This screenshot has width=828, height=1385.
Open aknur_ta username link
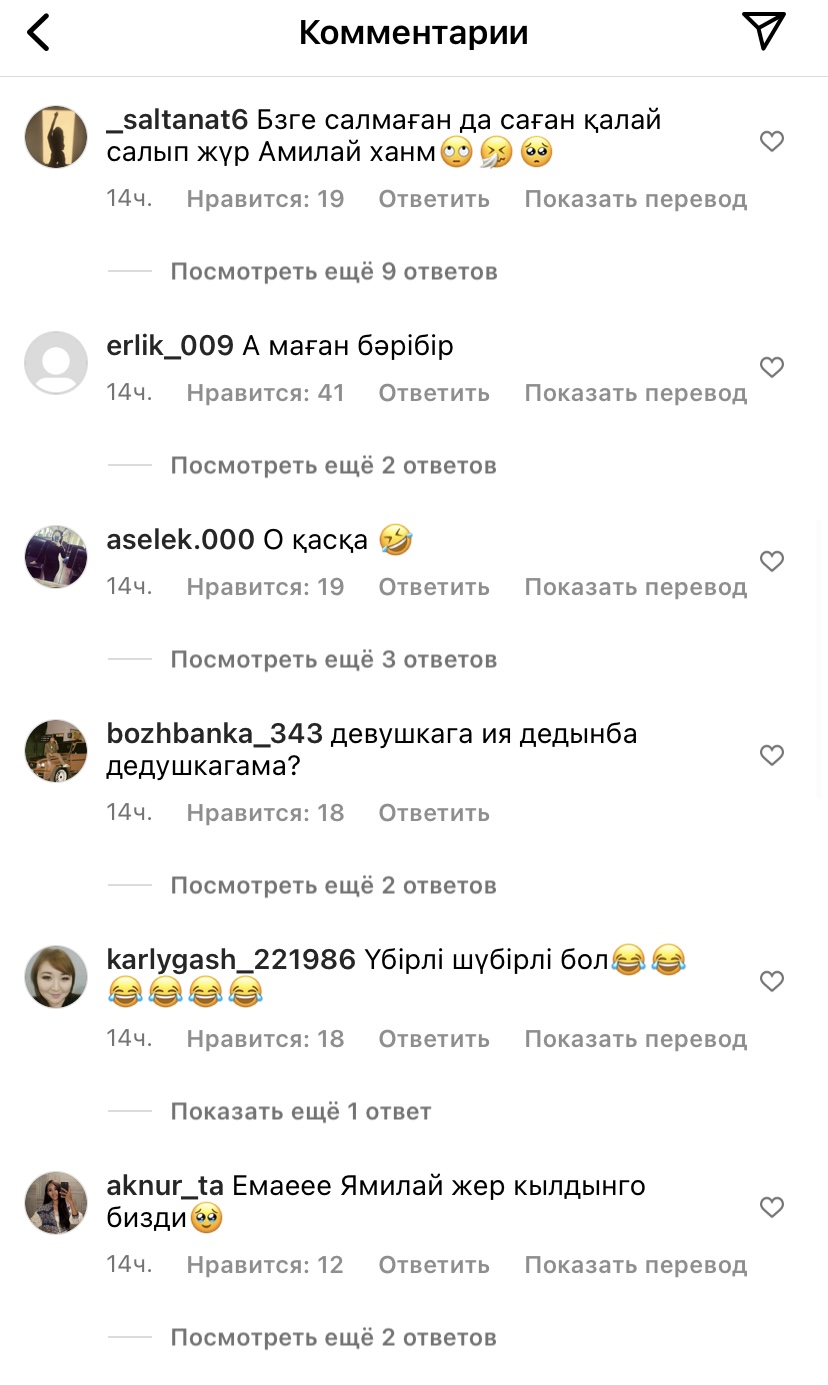click(165, 1187)
